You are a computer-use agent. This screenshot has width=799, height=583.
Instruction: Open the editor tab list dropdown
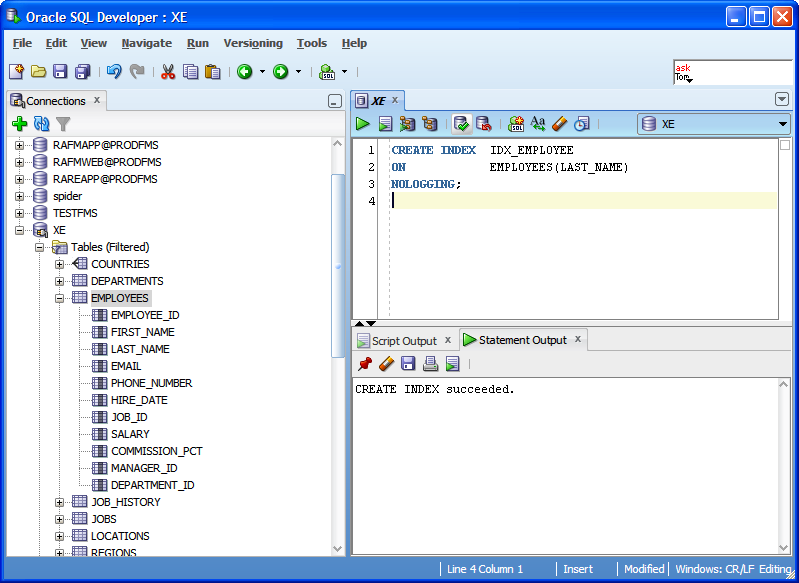tap(782, 99)
